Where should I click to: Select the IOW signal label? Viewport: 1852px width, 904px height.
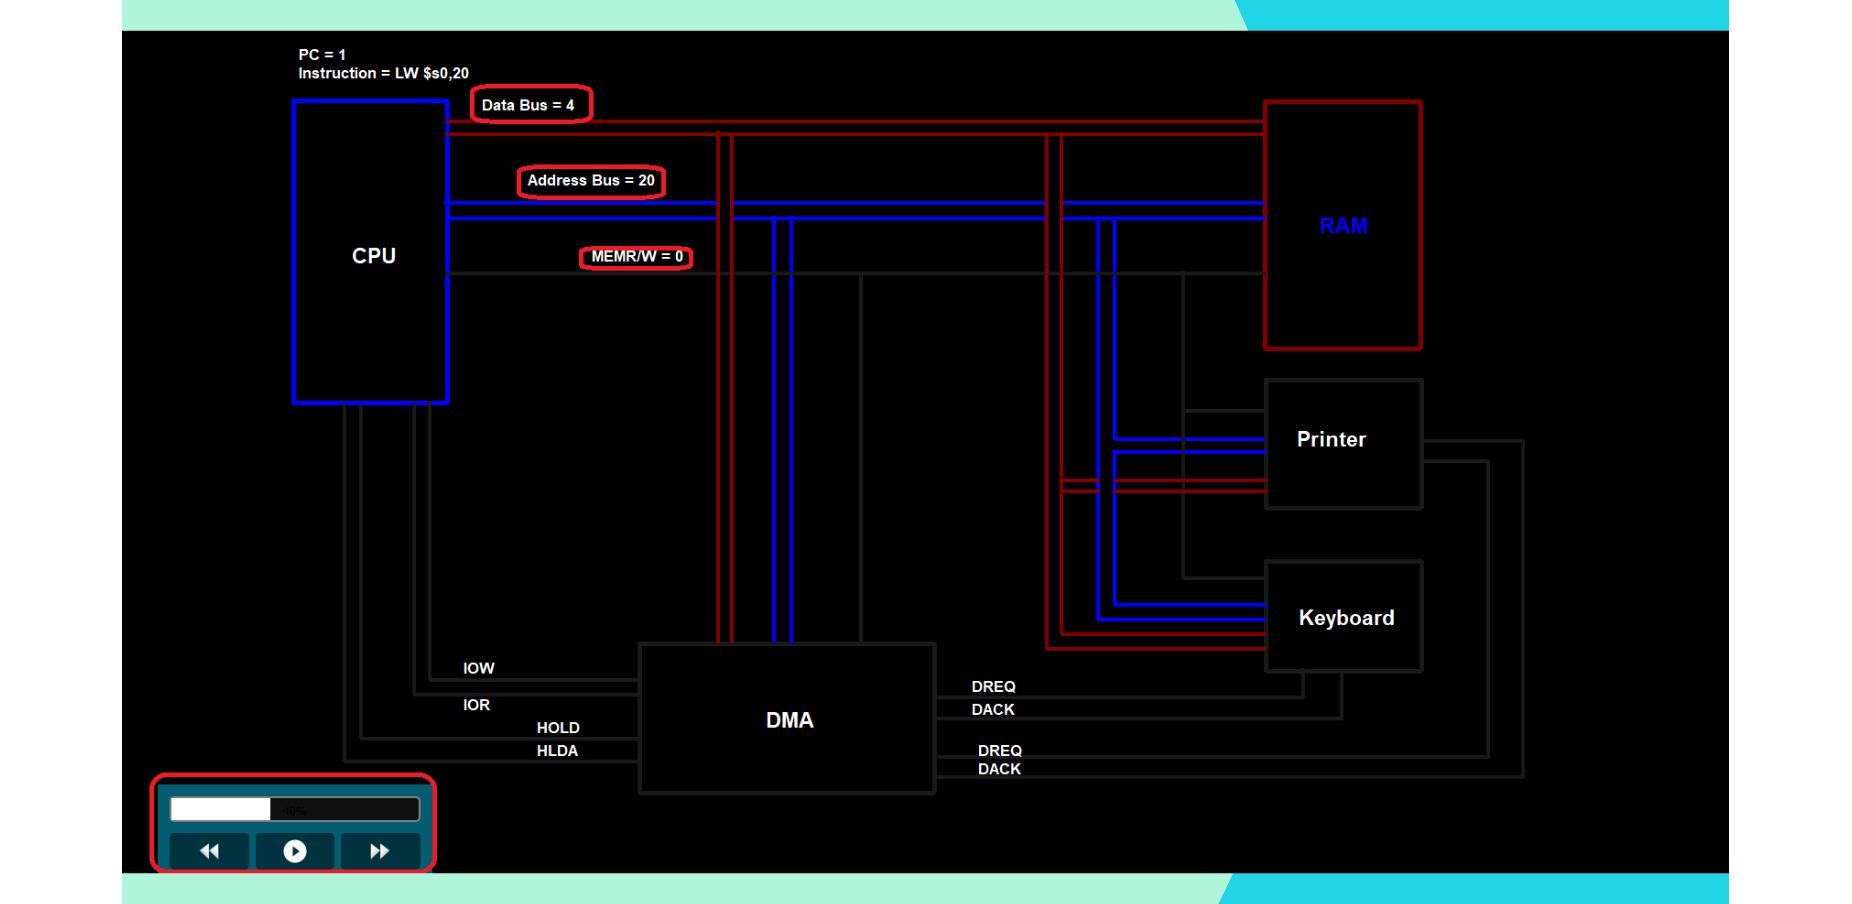(478, 667)
